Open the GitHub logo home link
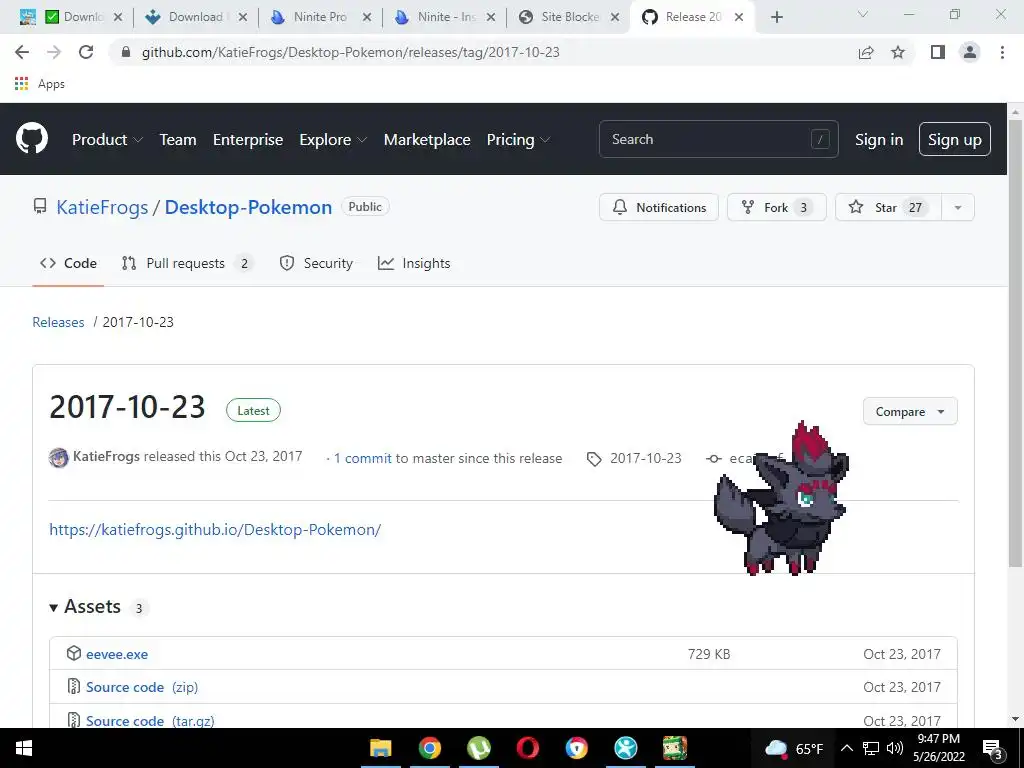This screenshot has height=768, width=1024. coord(32,138)
